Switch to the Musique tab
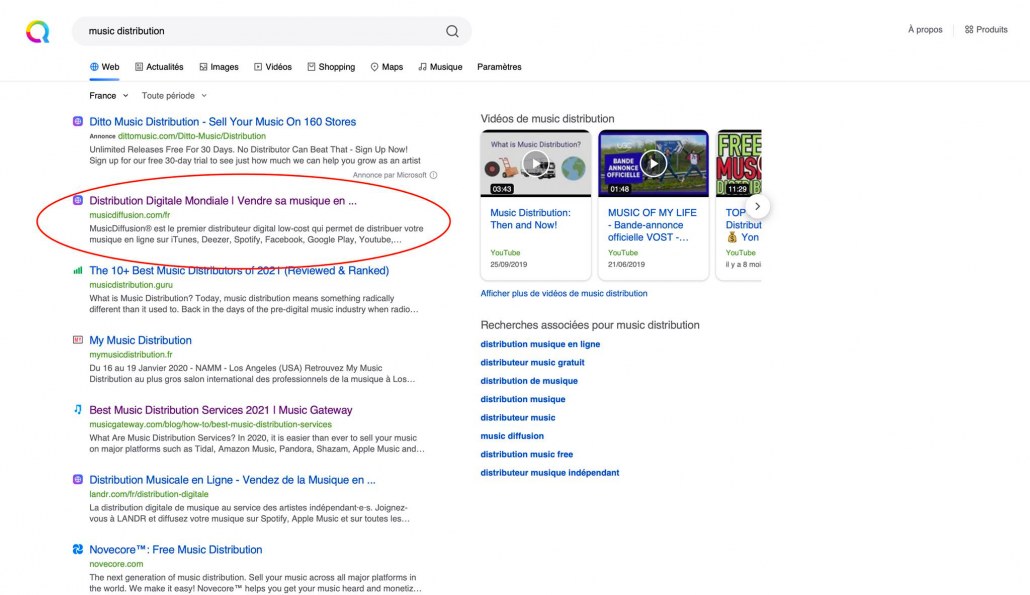Viewport: 1030px width, 595px height. [440, 67]
